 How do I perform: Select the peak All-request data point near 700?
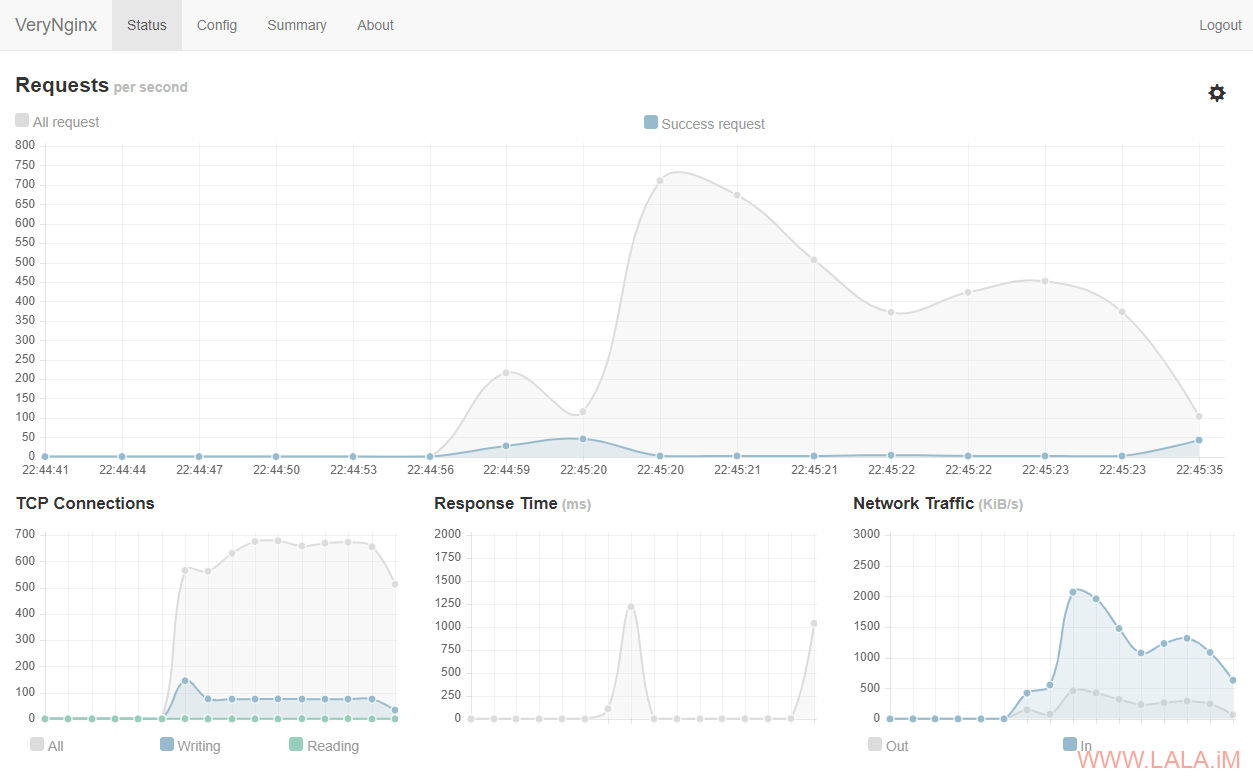coord(660,181)
